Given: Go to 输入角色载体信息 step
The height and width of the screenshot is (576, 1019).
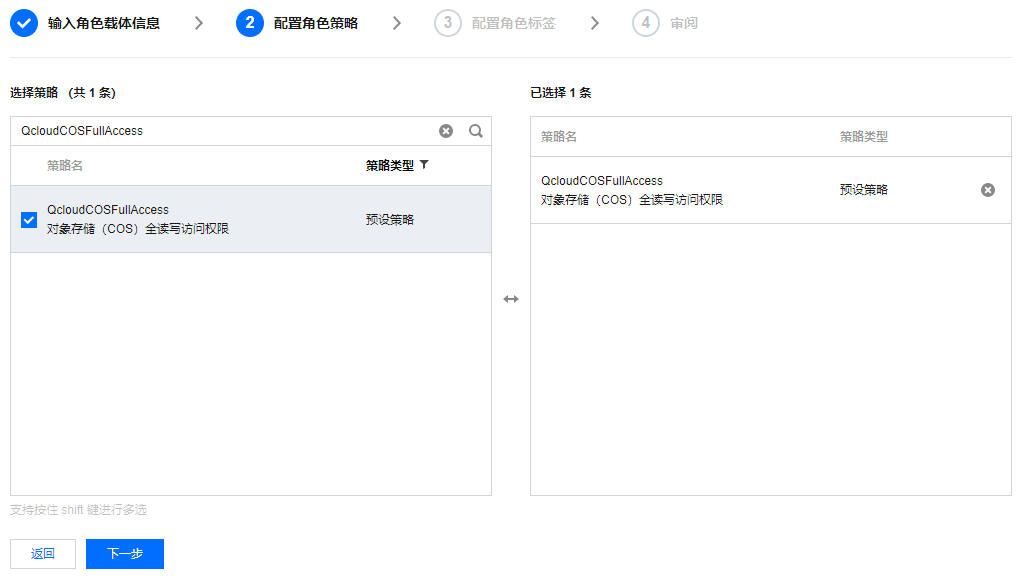Looking at the screenshot, I should point(104,23).
